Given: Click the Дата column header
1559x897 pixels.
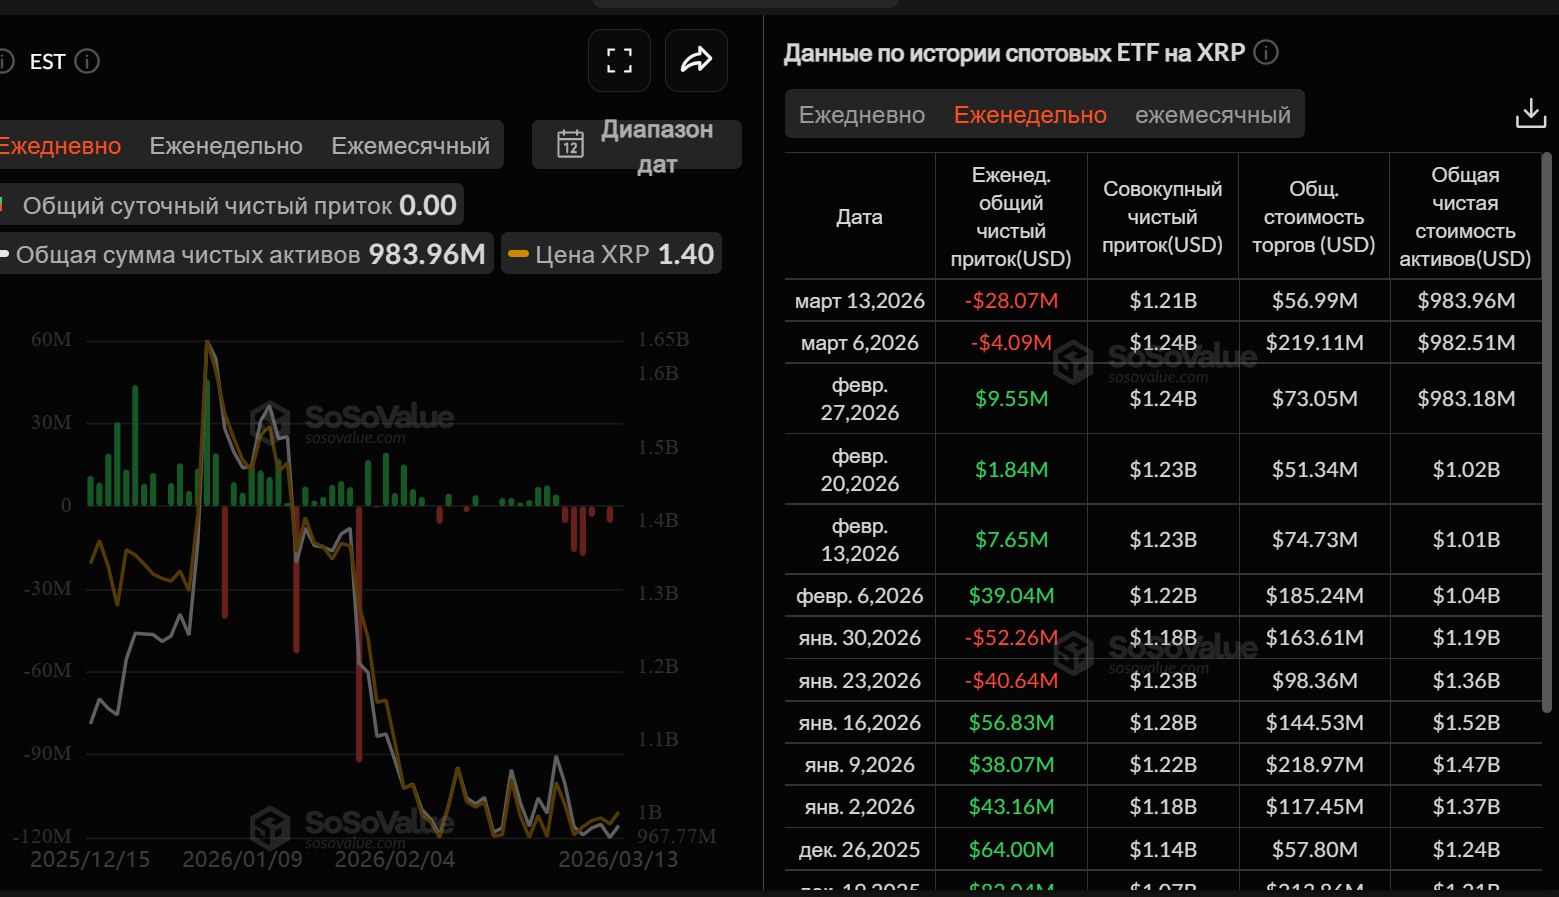Looking at the screenshot, I should (x=860, y=217).
